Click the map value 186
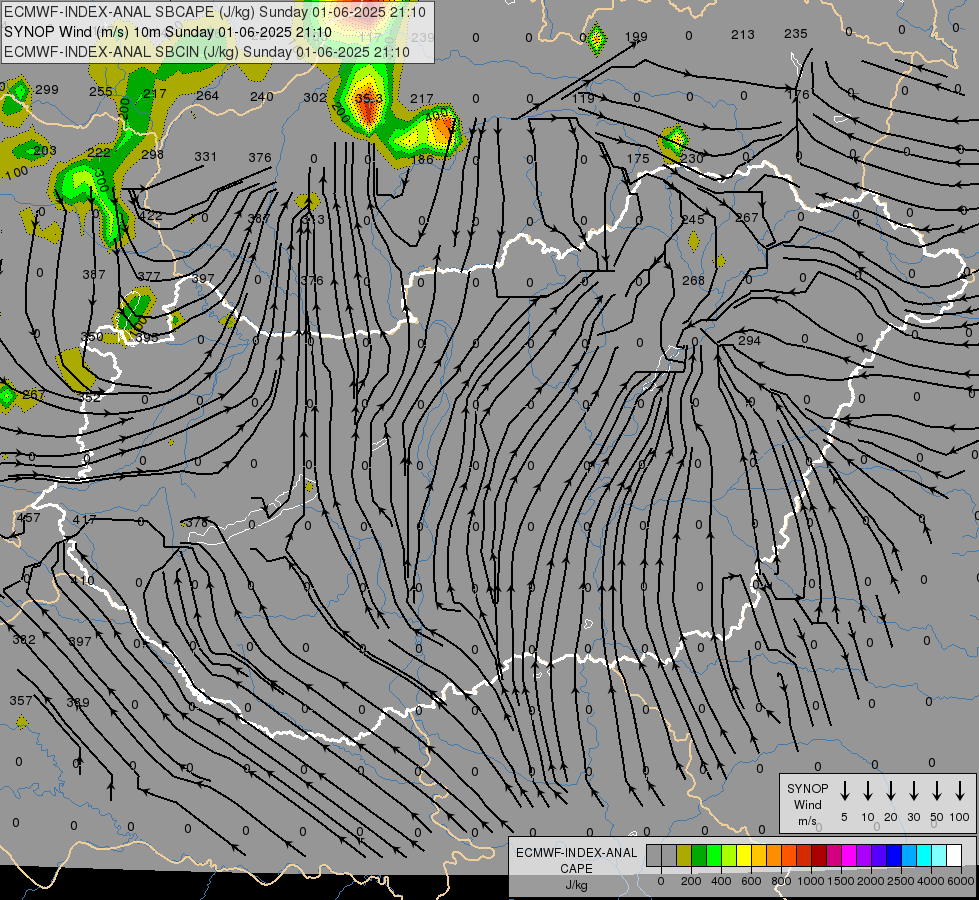This screenshot has width=979, height=900. point(422,159)
